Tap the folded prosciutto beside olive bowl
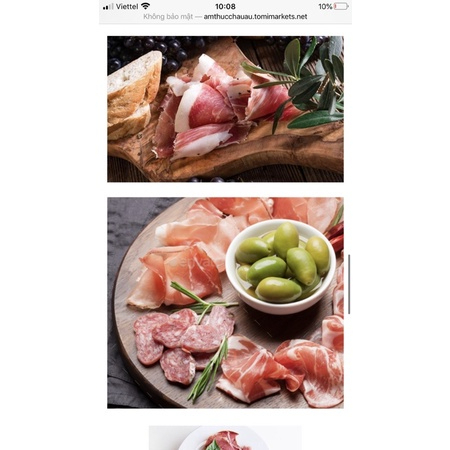This screenshot has height=450, width=450. (177, 277)
